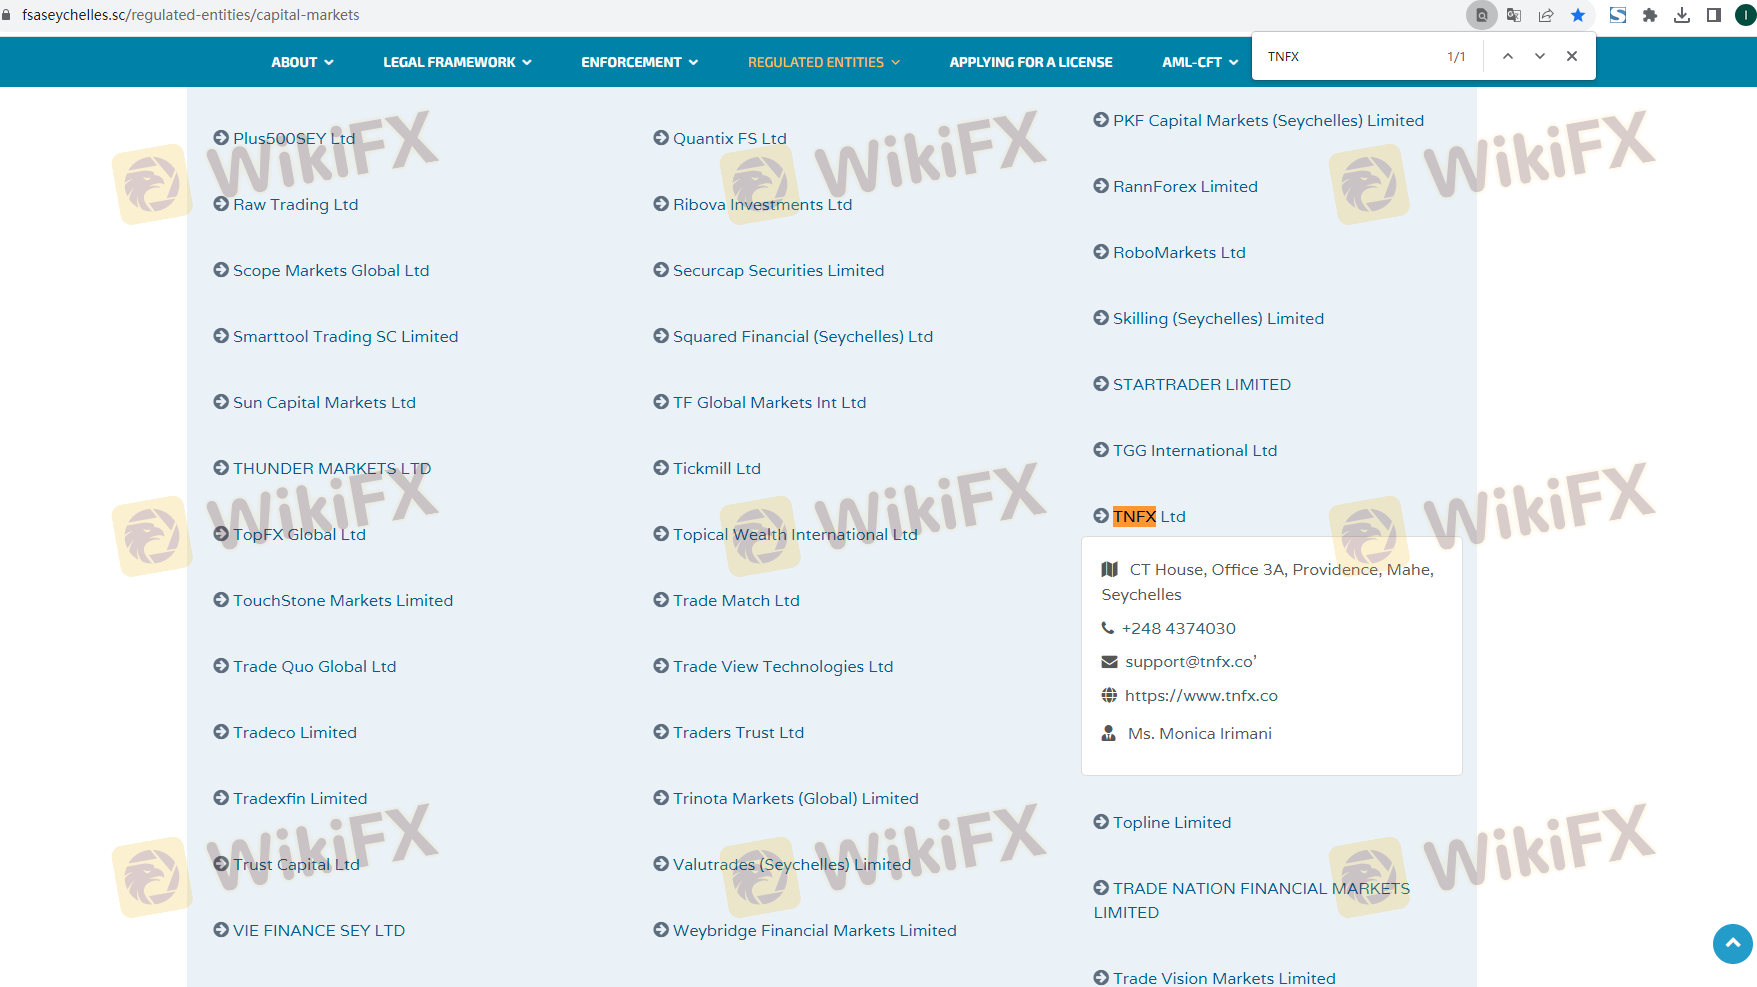Close the find bar
The width and height of the screenshot is (1757, 987).
click(1572, 57)
